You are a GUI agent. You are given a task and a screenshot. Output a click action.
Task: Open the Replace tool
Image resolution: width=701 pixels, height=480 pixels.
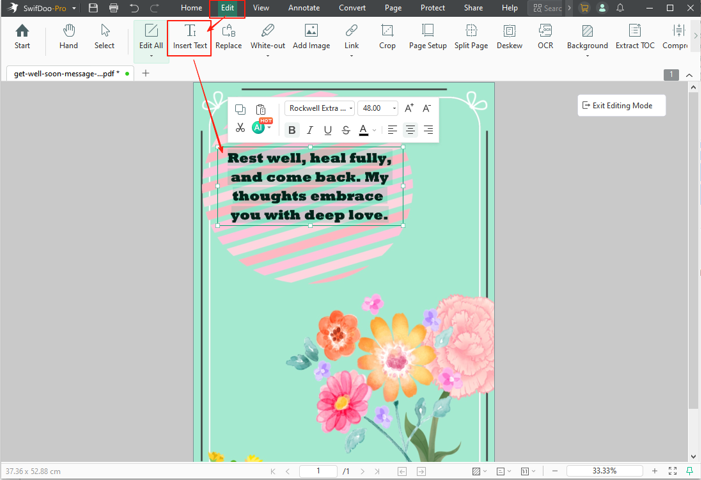point(228,37)
